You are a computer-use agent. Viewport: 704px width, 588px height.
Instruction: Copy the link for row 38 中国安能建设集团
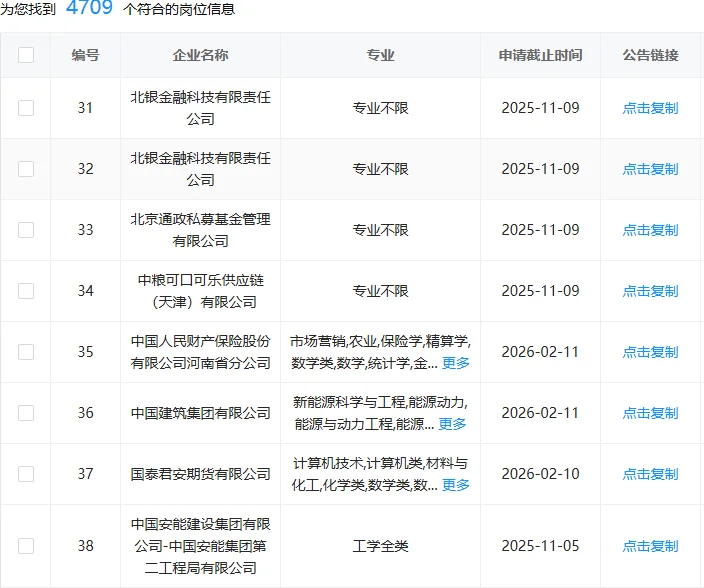[650, 546]
